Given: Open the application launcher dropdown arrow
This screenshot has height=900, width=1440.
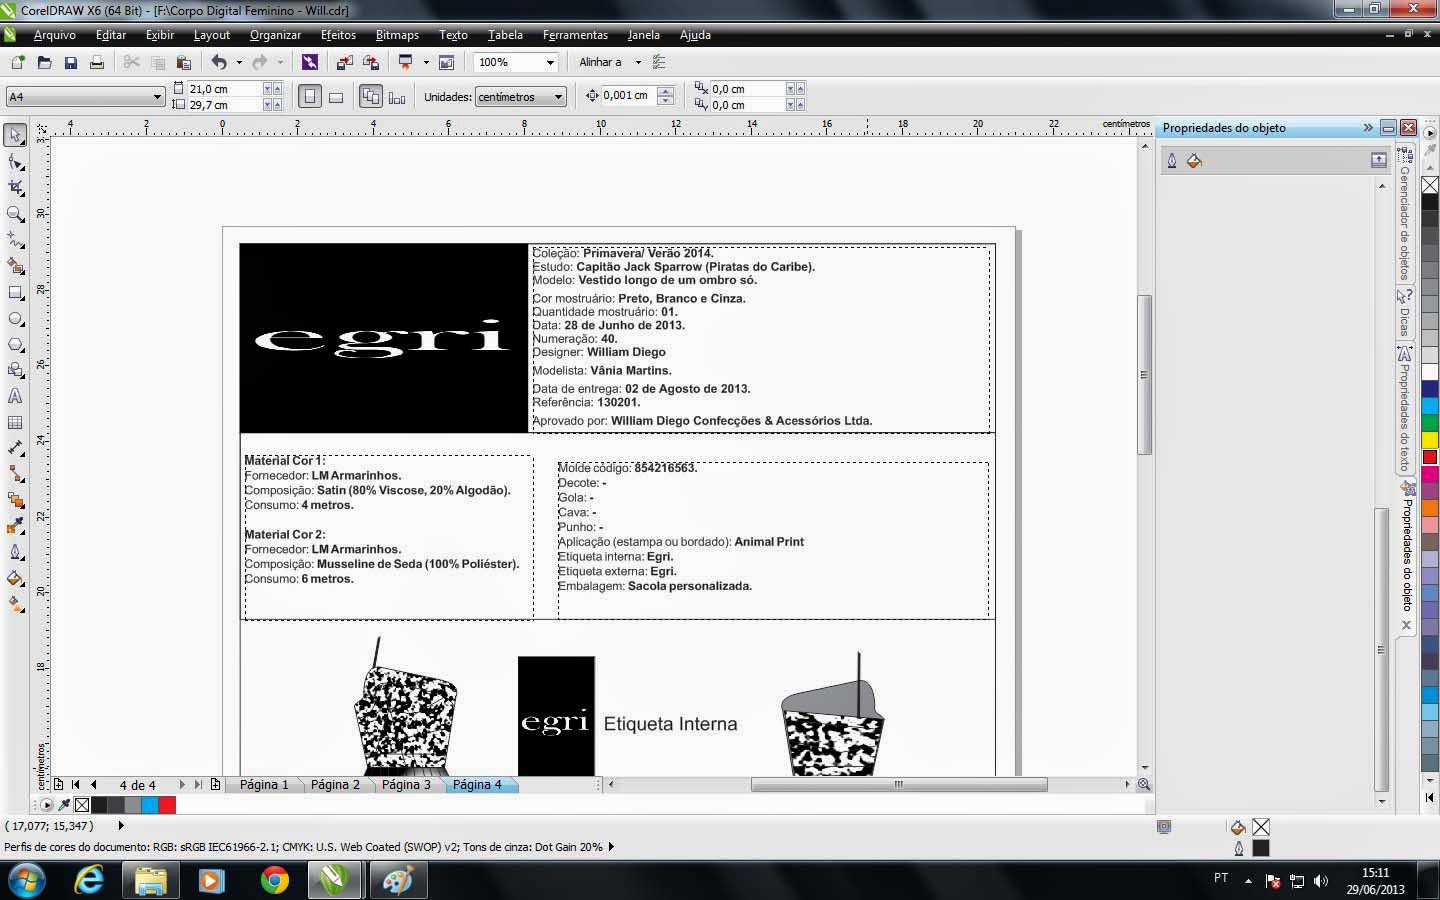Looking at the screenshot, I should (426, 62).
